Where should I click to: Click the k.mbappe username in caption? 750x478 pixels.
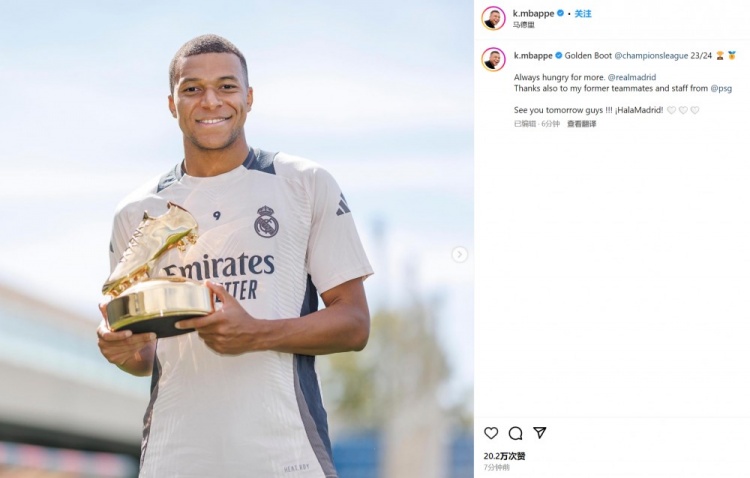[x=533, y=56]
